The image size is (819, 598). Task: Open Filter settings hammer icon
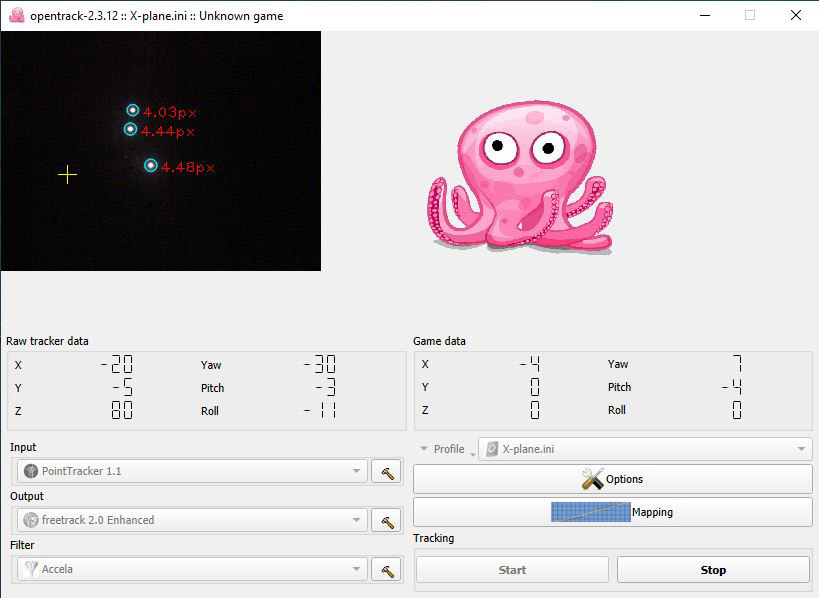pos(385,570)
